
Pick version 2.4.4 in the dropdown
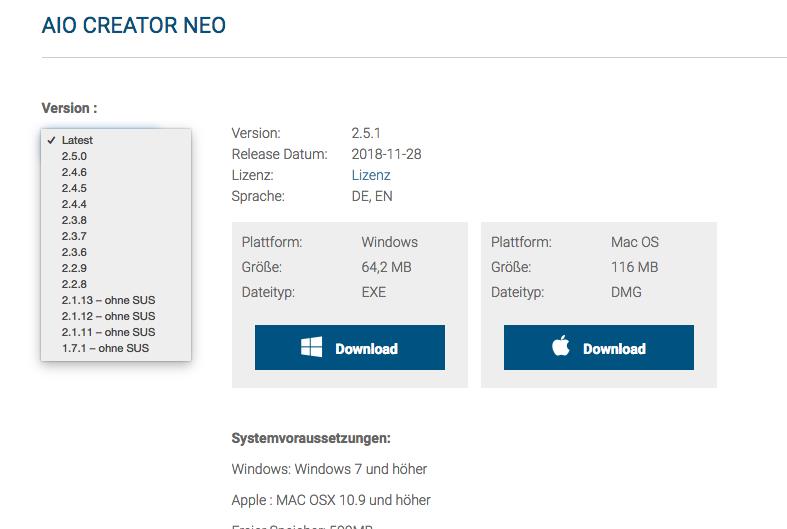tap(116, 204)
